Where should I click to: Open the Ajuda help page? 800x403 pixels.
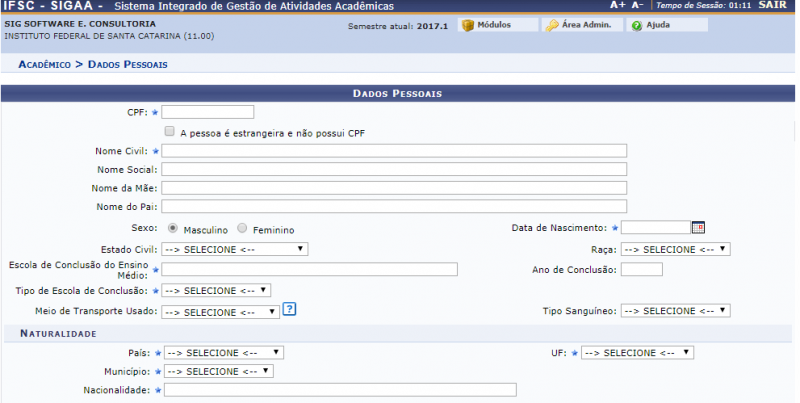(x=653, y=25)
